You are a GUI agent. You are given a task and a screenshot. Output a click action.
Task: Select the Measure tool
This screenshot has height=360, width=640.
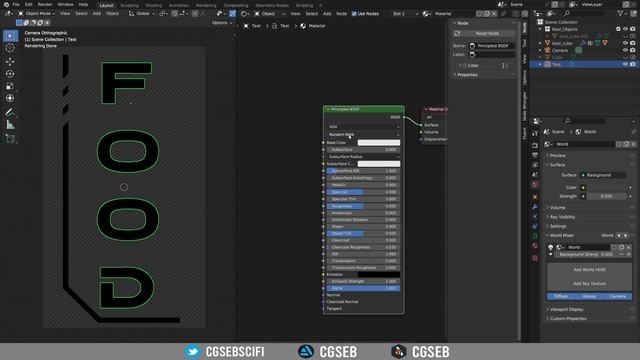point(10,125)
